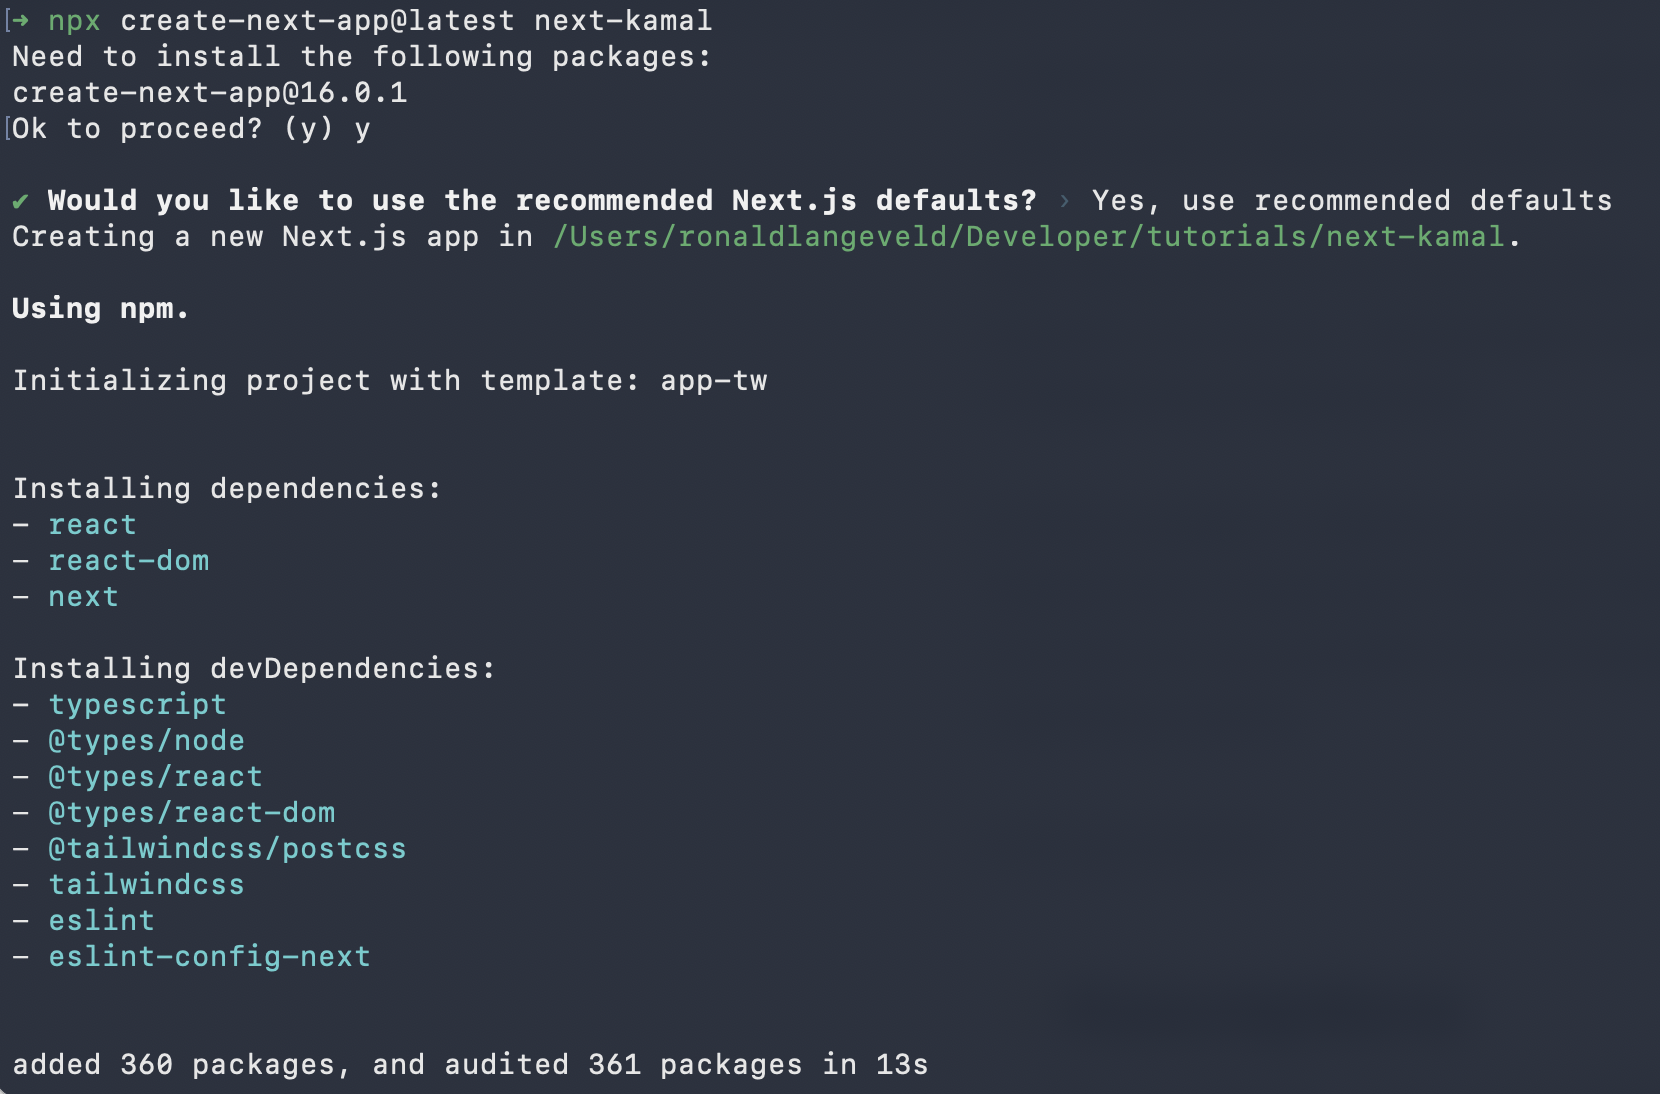Click the green arrow prompt symbol
The width and height of the screenshot is (1660, 1094).
pos(20,21)
